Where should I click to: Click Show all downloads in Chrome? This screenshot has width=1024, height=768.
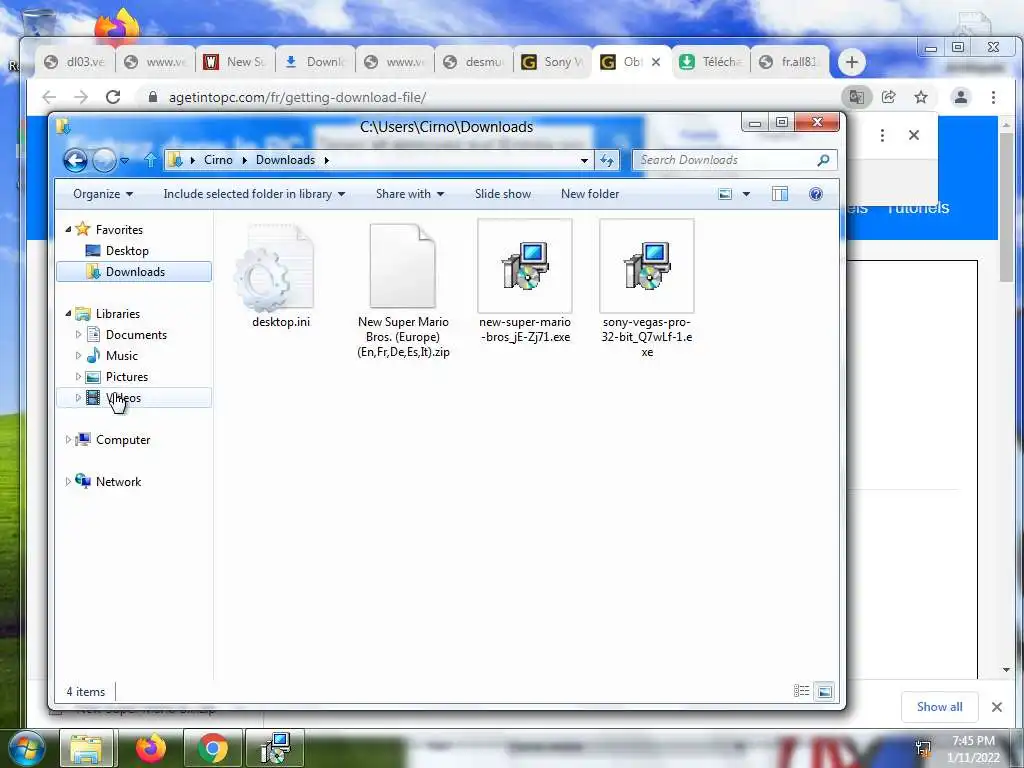[x=939, y=707]
